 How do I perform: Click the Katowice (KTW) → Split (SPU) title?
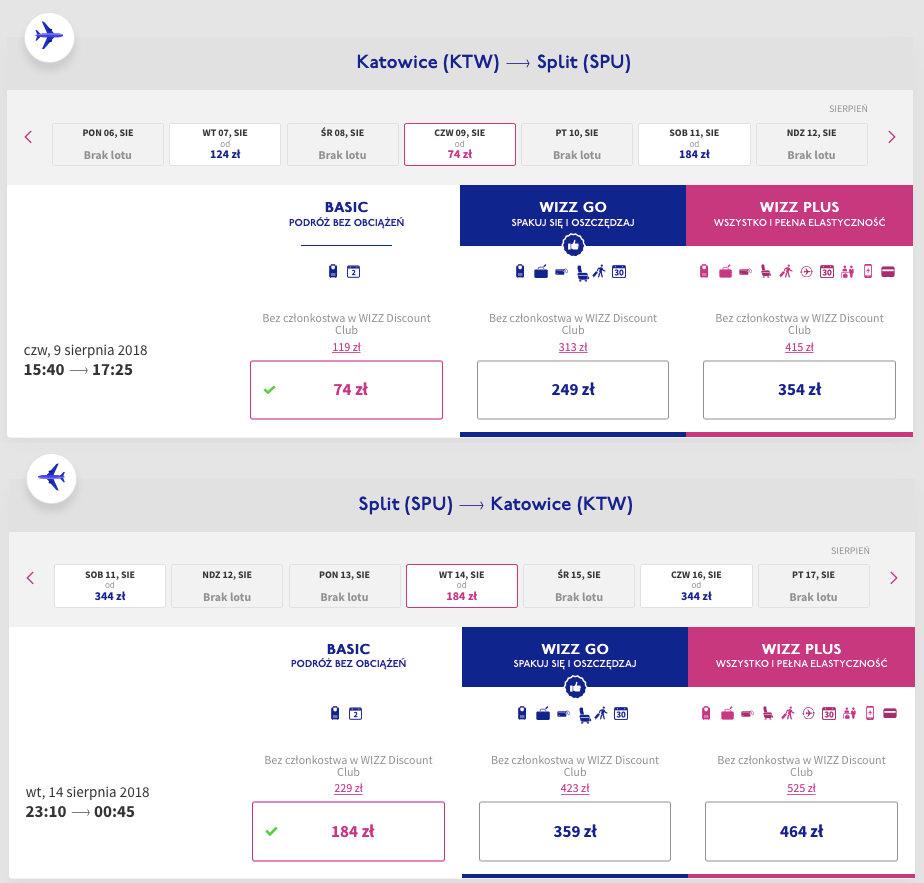494,62
